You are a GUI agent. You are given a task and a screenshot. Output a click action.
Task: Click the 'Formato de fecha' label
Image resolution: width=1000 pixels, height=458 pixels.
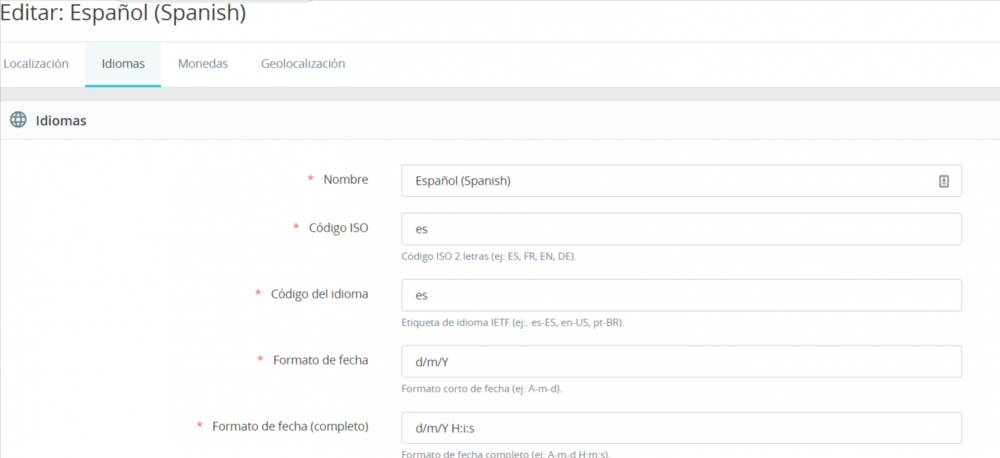point(321,360)
